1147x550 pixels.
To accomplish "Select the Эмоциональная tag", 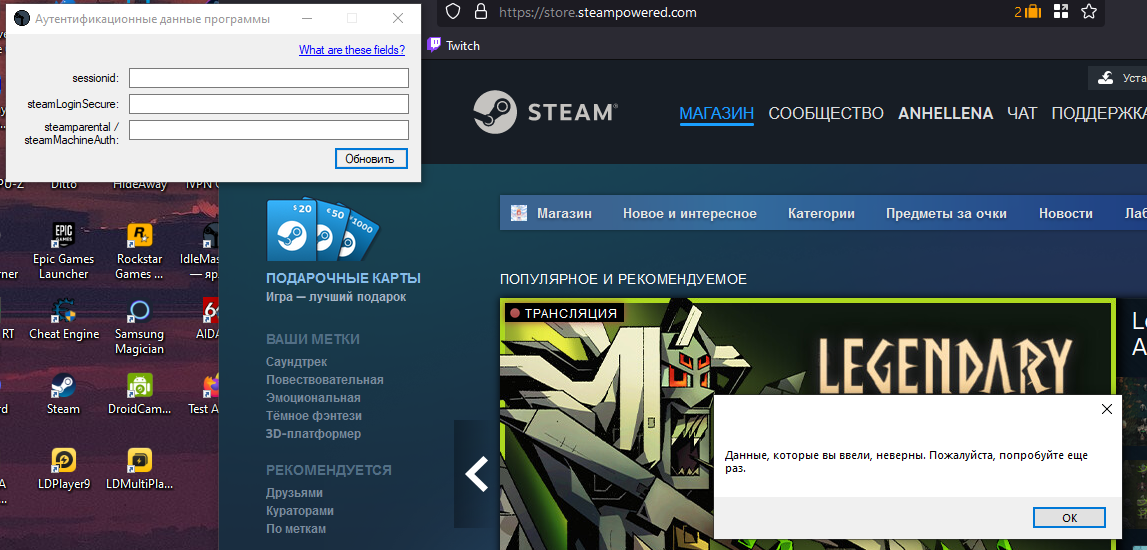I will click(313, 398).
